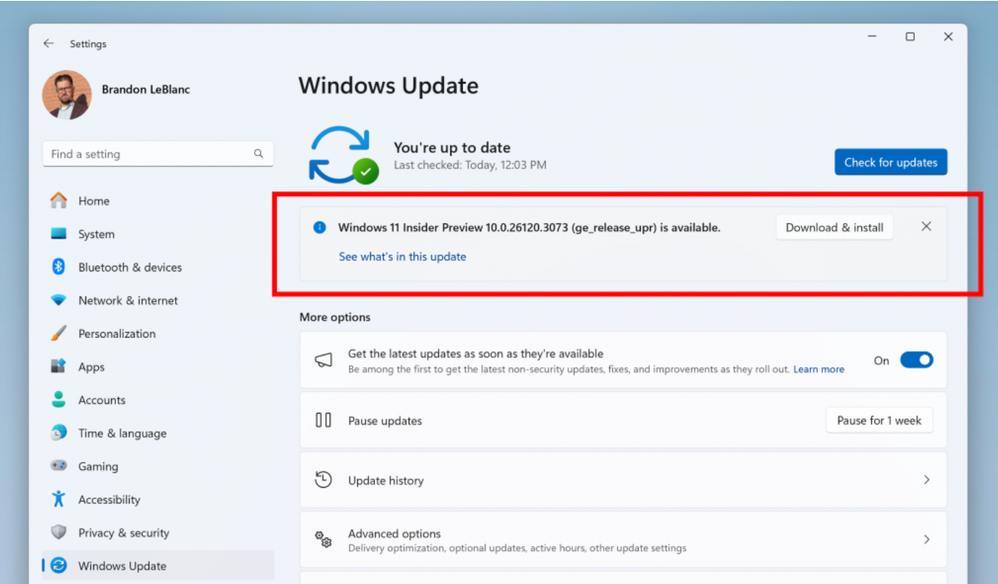Open Brandon LeBlanc profile picture
The height and width of the screenshot is (584, 998).
click(67, 95)
